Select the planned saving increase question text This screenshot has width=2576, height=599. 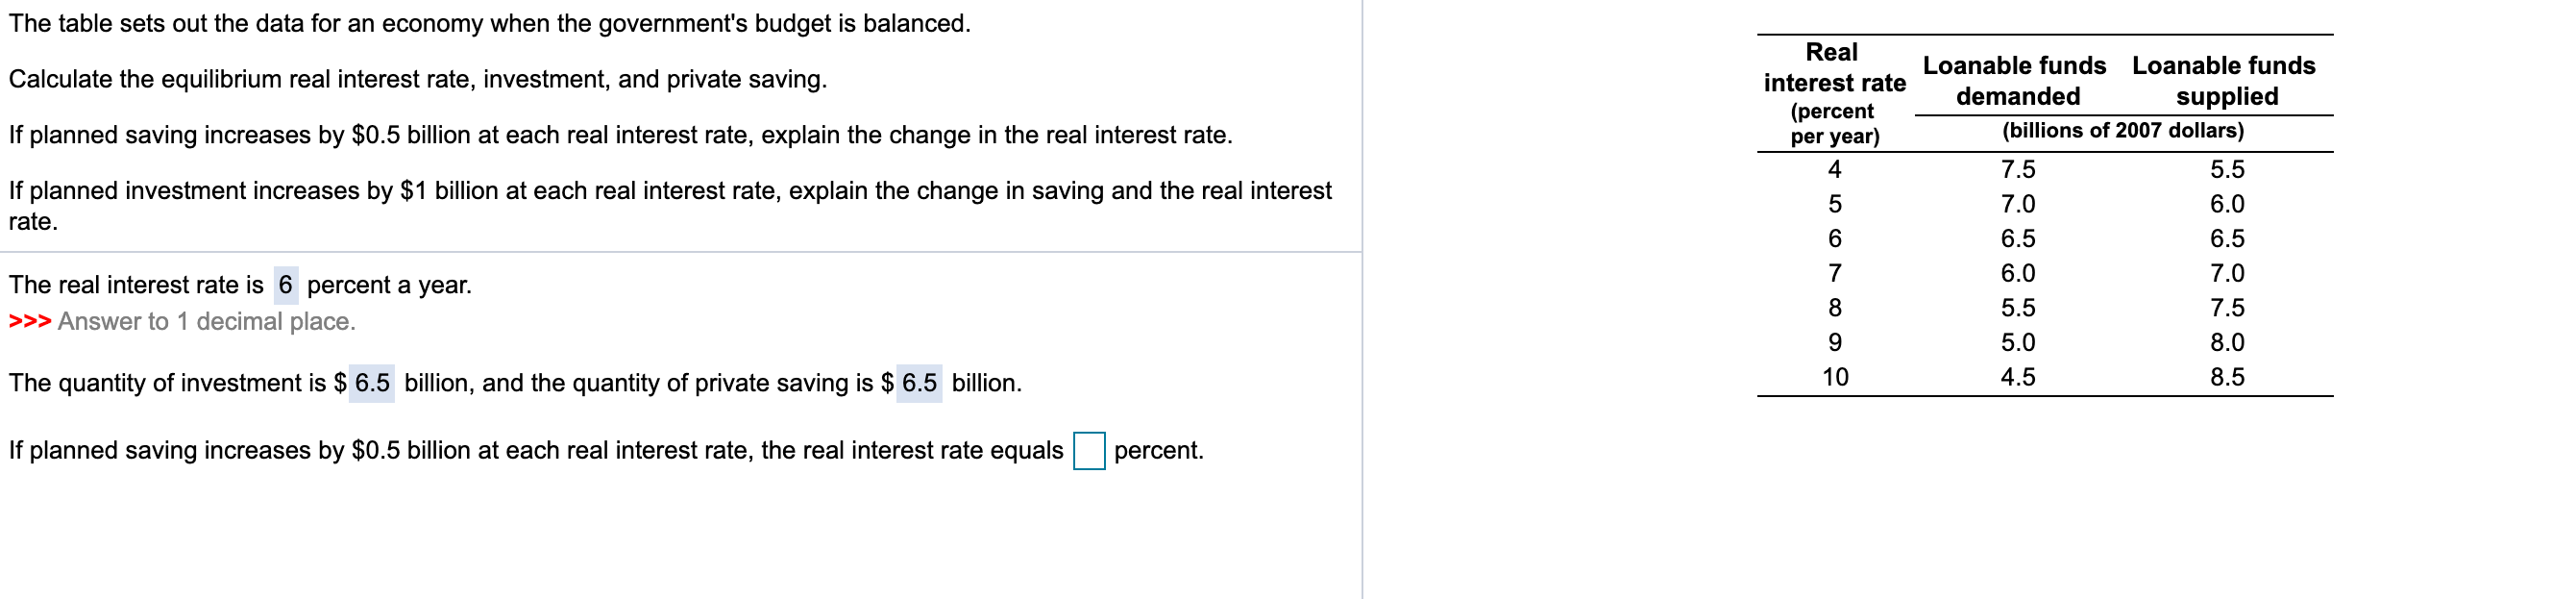pos(620,131)
